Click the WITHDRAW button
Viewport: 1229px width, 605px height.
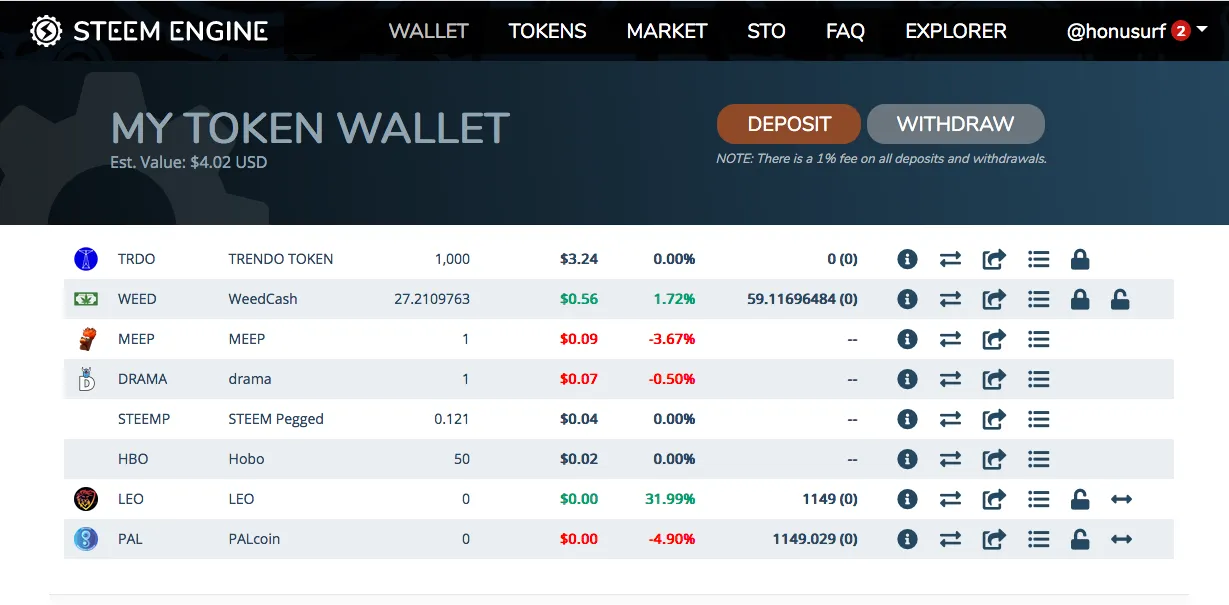[x=955, y=124]
